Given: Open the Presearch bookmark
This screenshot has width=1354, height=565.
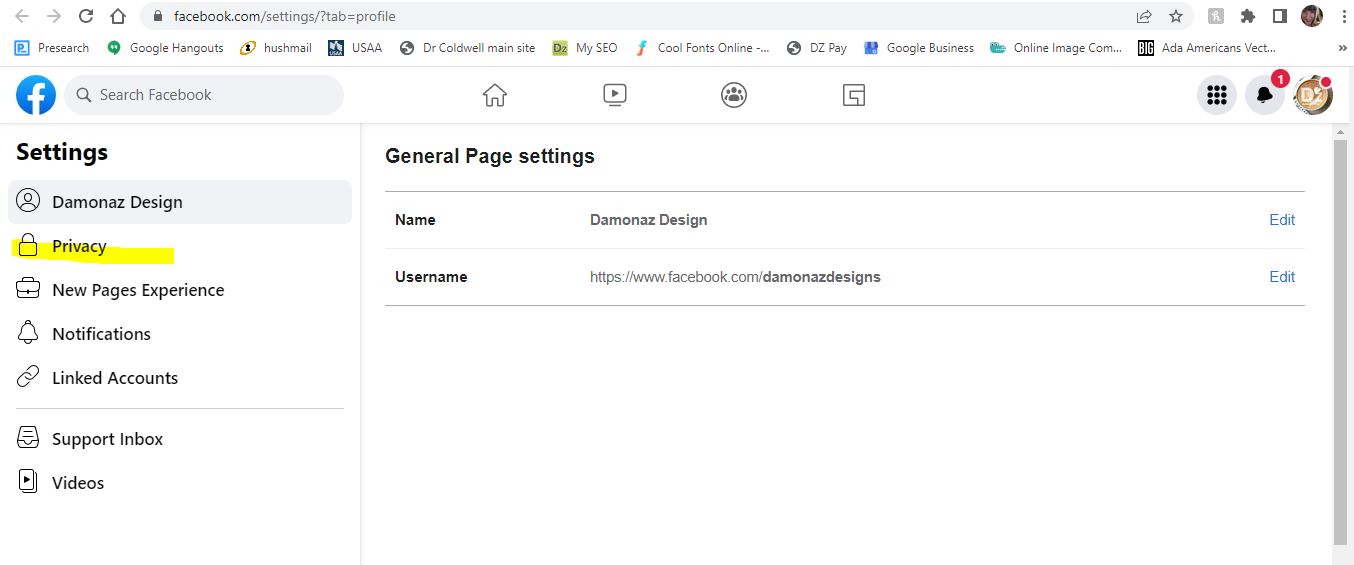Looking at the screenshot, I should 52,48.
